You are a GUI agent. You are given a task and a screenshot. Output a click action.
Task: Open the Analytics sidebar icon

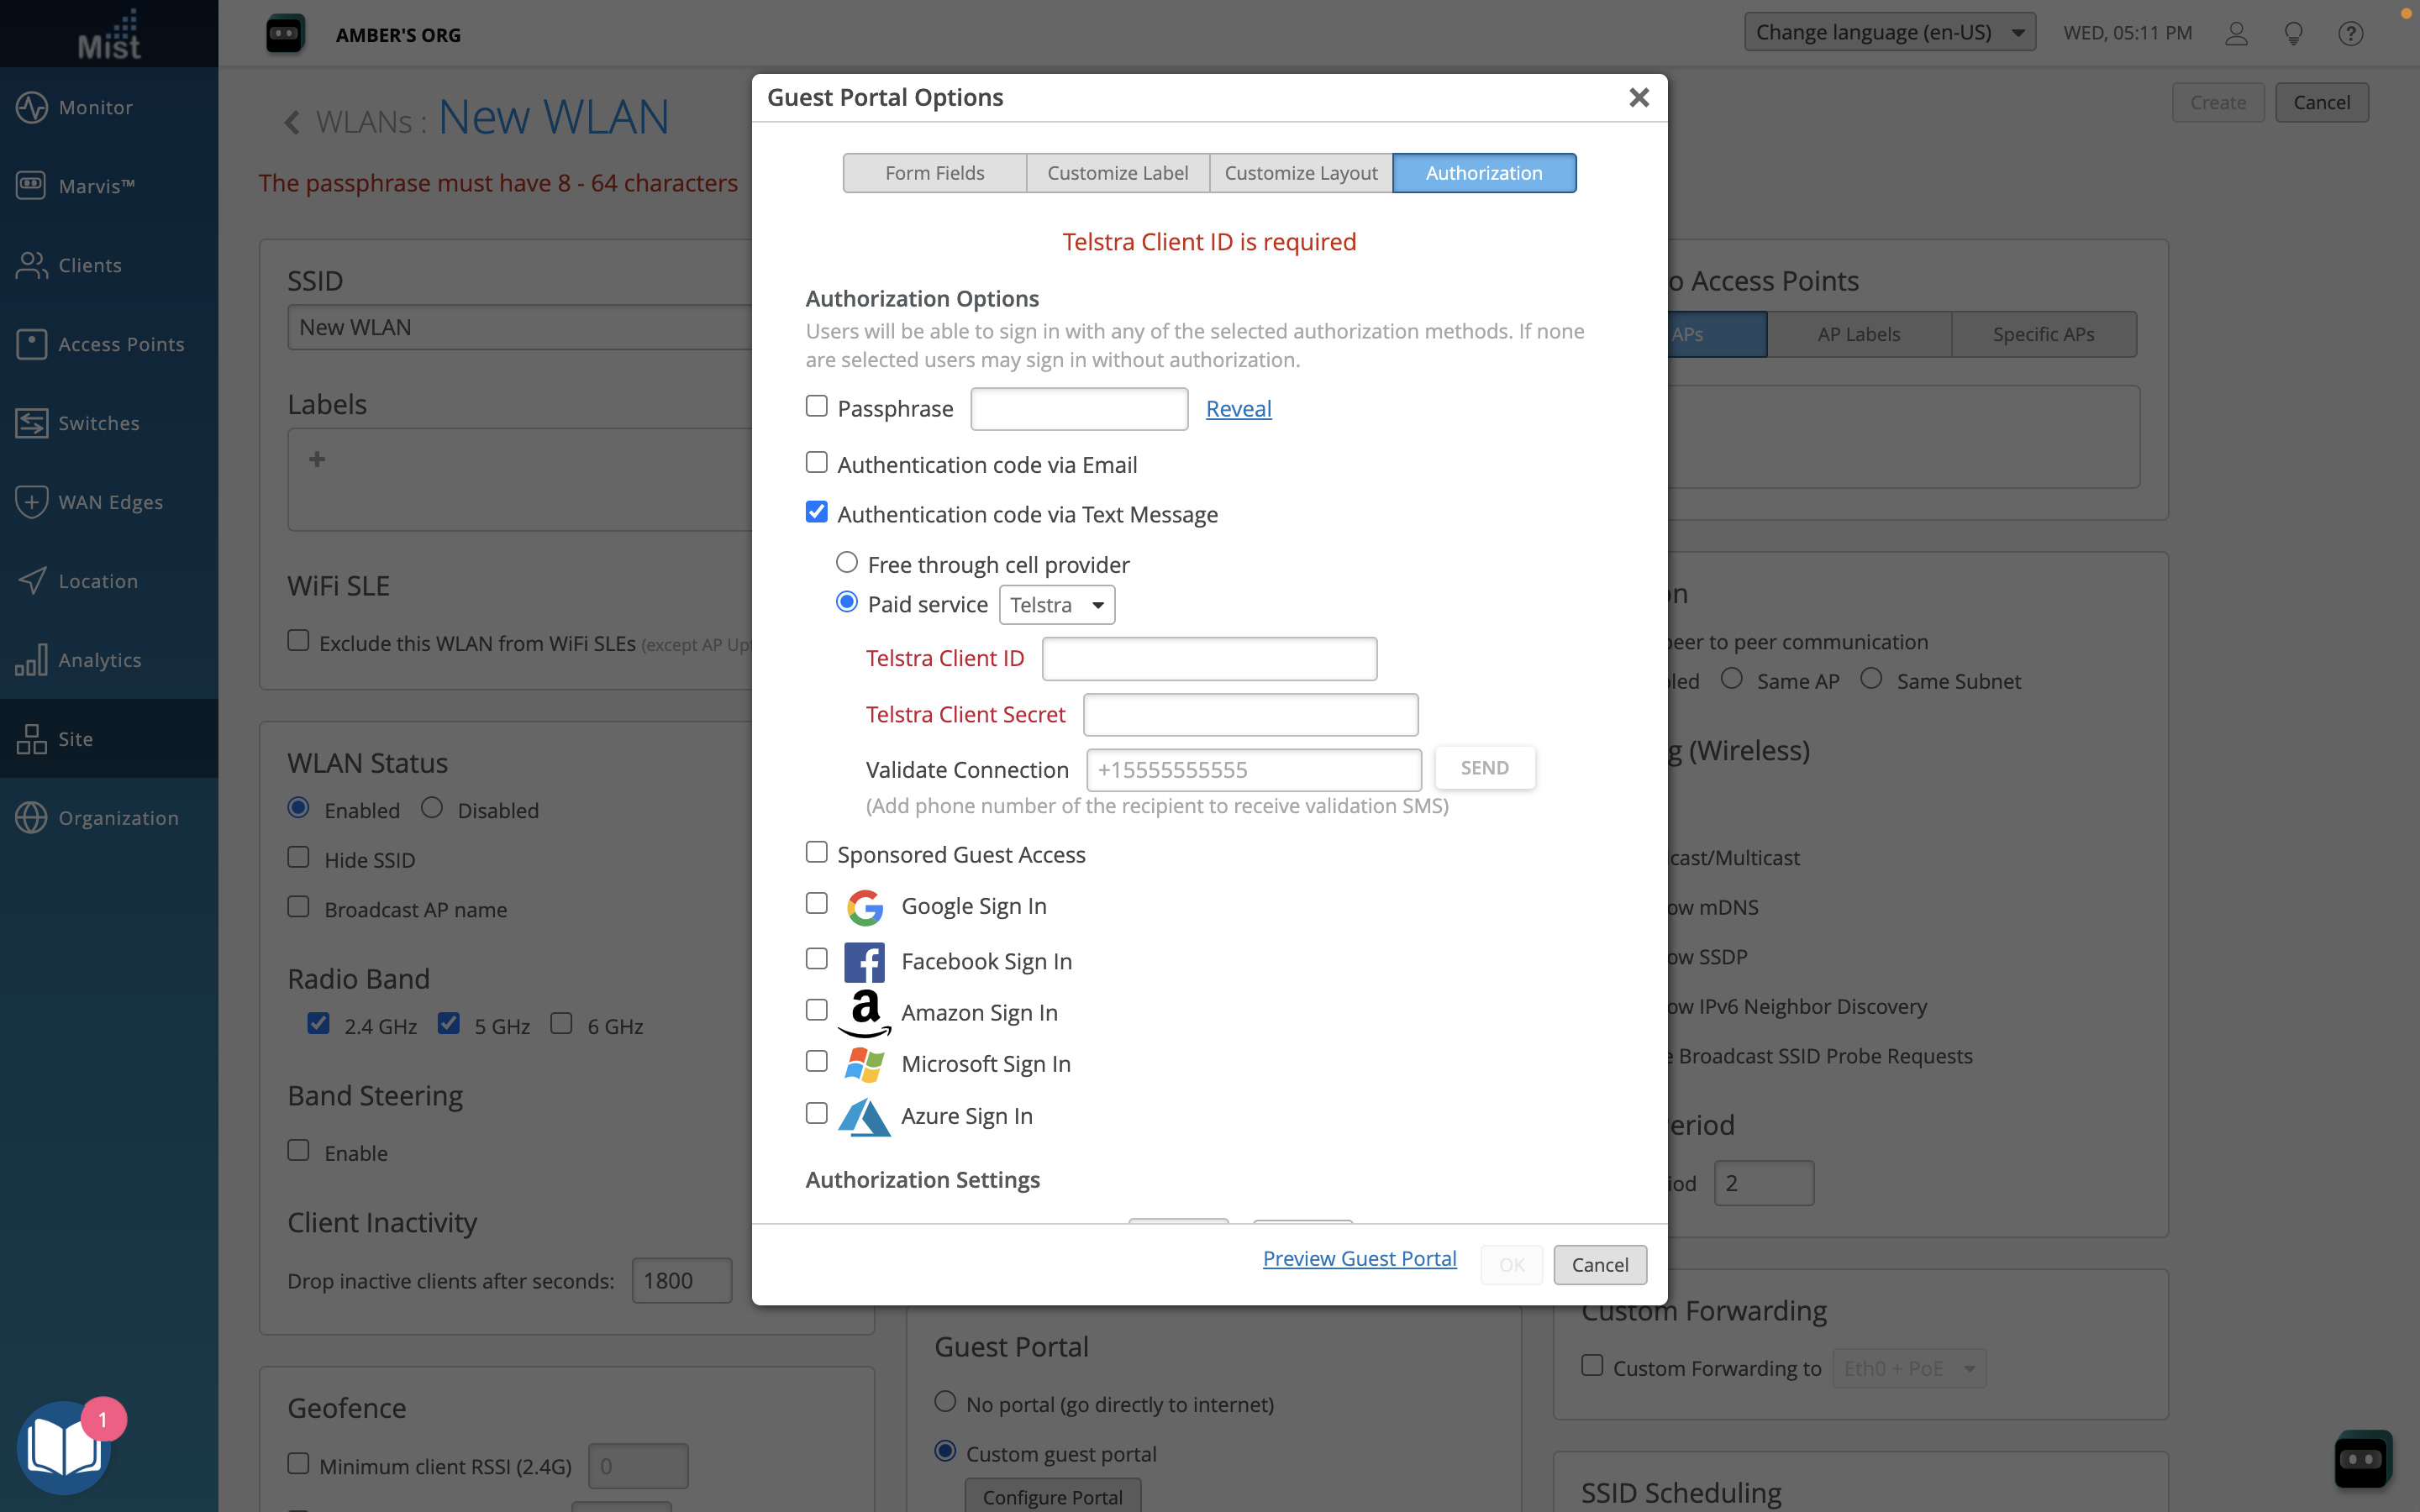tap(32, 660)
